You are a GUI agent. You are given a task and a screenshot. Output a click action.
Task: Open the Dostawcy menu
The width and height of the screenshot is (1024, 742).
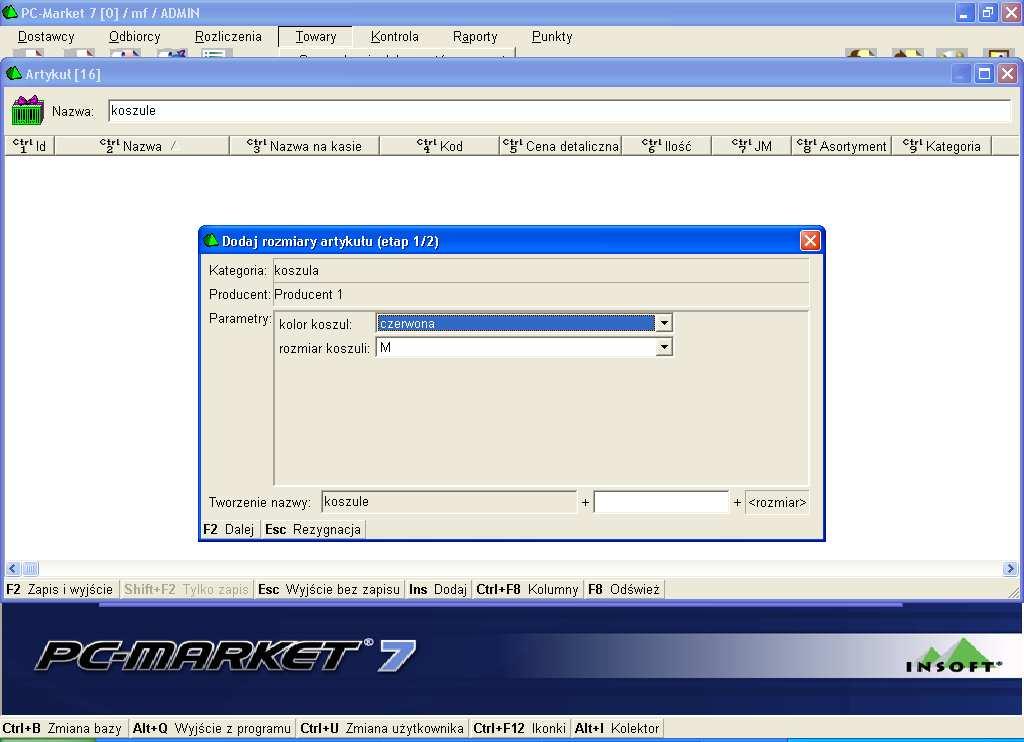point(46,37)
